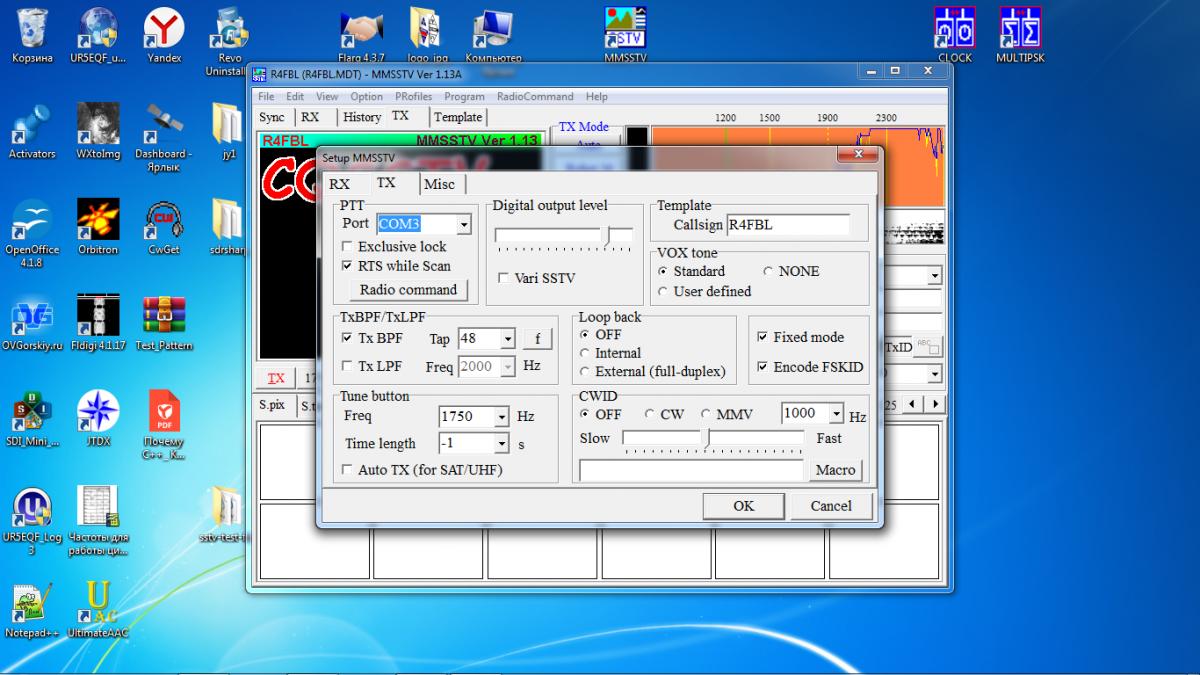Image resolution: width=1200 pixels, height=675 pixels.
Task: Launch the CwGet desktop shortcut
Action: (x=163, y=221)
